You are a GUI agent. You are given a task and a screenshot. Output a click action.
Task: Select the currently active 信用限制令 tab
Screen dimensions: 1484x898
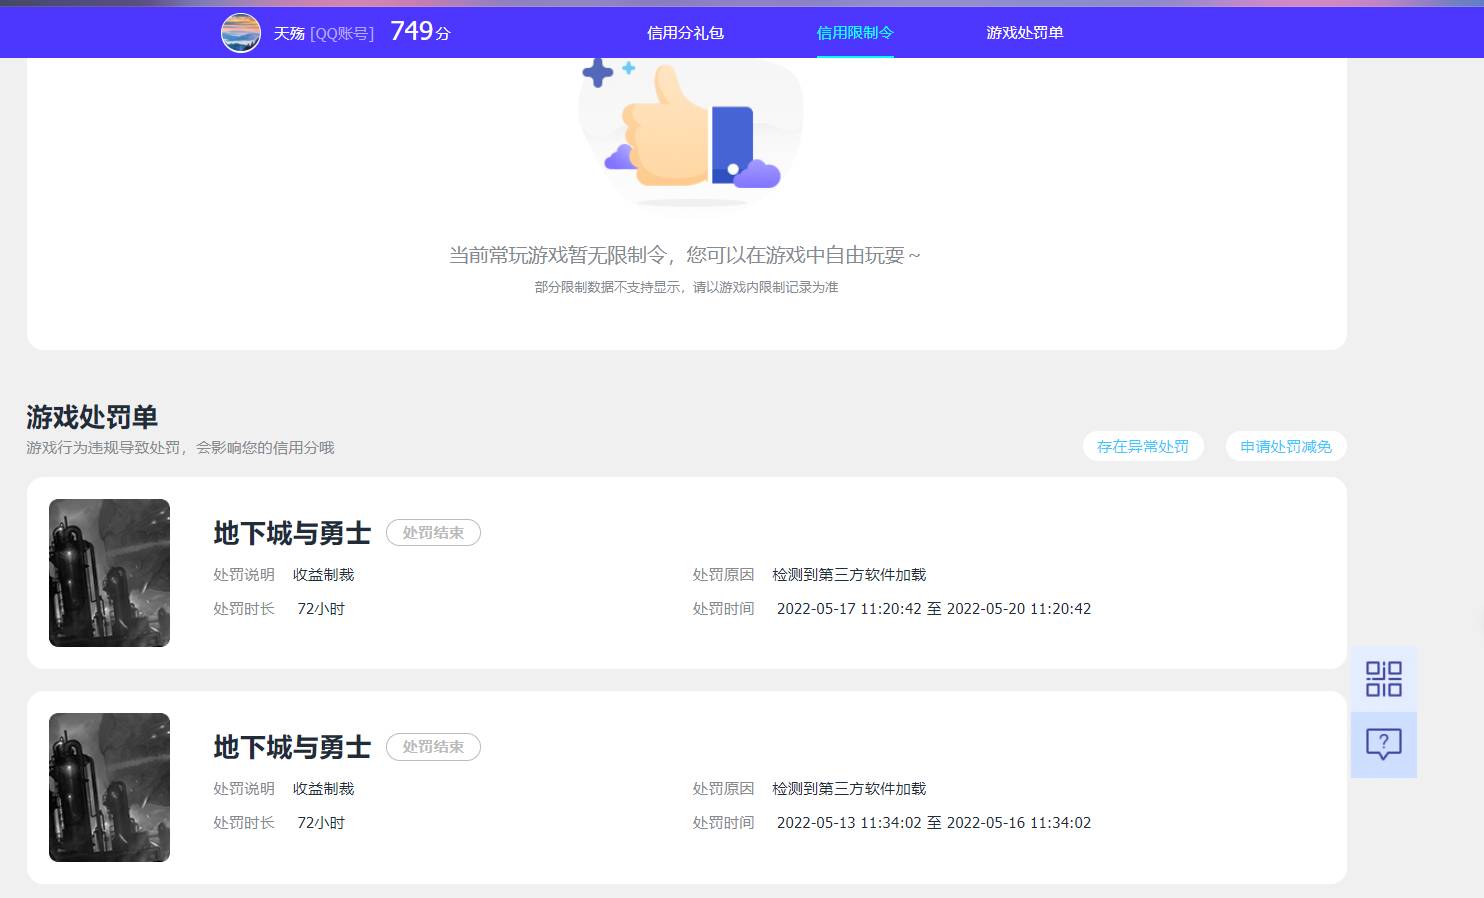pos(855,32)
